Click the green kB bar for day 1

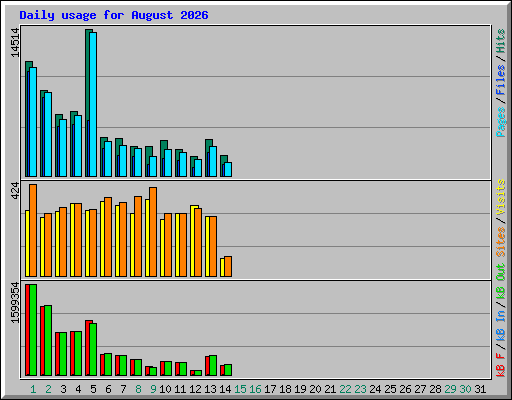(x=33, y=330)
